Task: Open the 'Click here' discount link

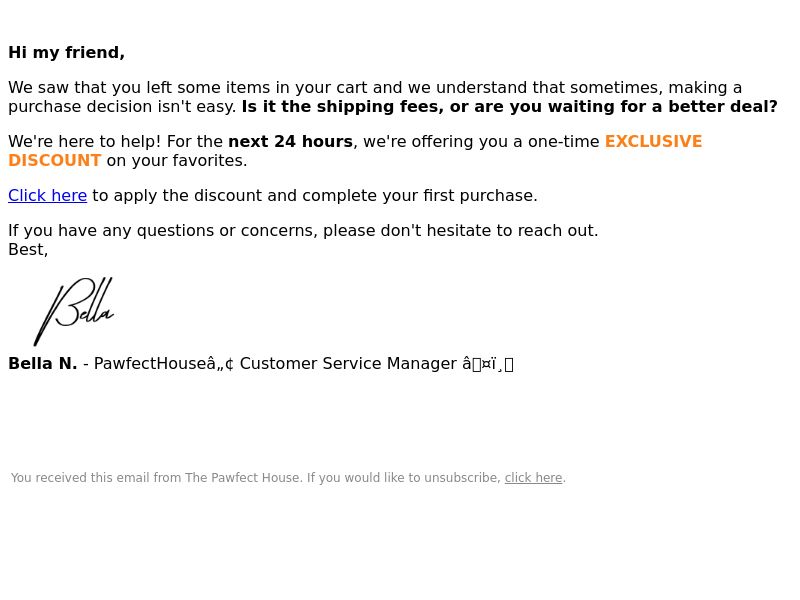Action: 47,195
